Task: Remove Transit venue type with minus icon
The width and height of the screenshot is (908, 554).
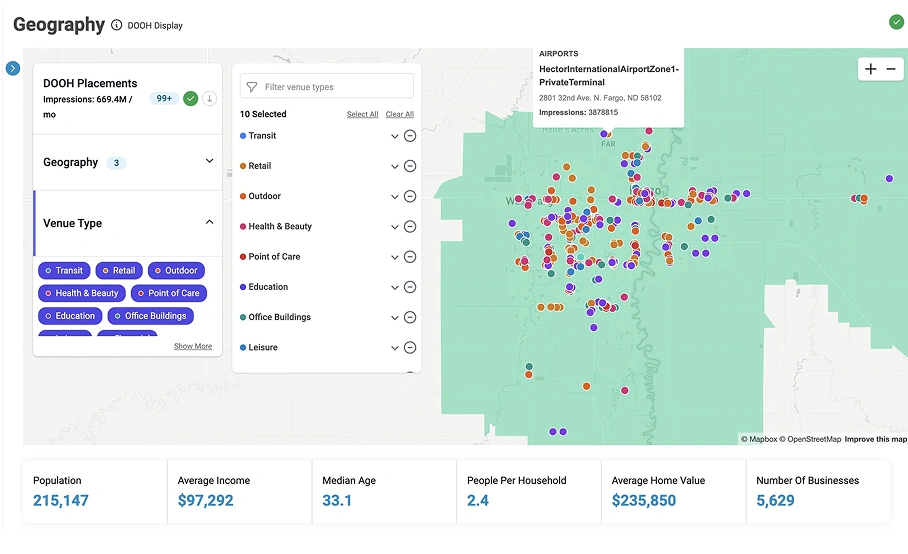Action: [410, 136]
